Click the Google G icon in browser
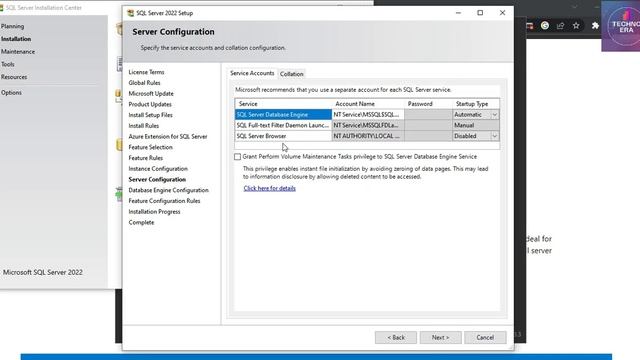640x360 pixels. (x=545, y=26)
